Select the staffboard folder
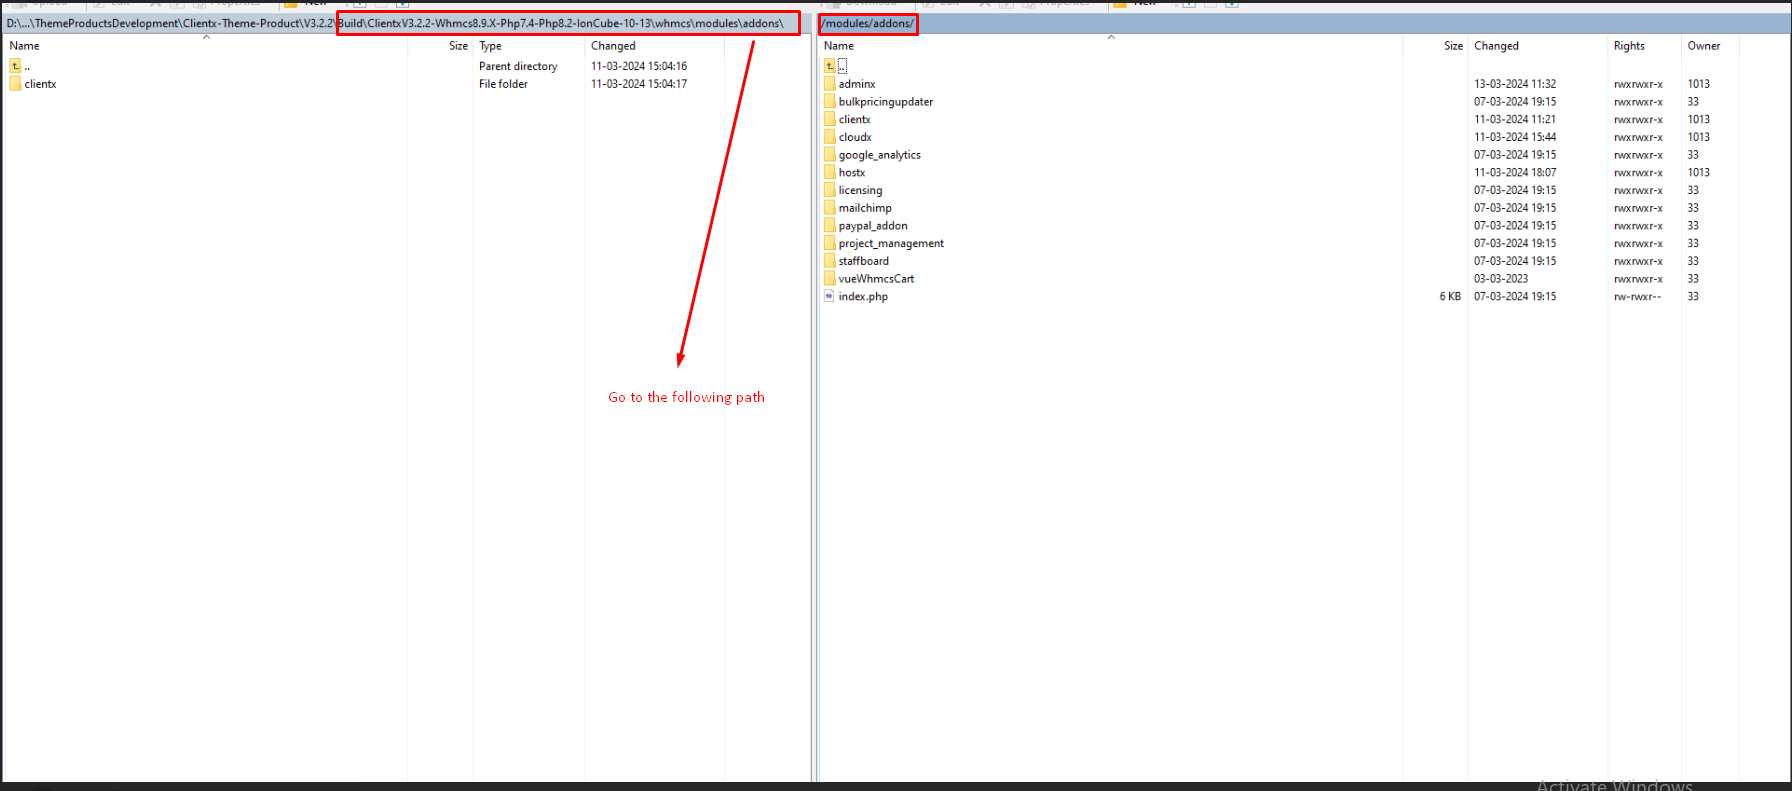The height and width of the screenshot is (791, 1792). pyautogui.click(x=863, y=261)
